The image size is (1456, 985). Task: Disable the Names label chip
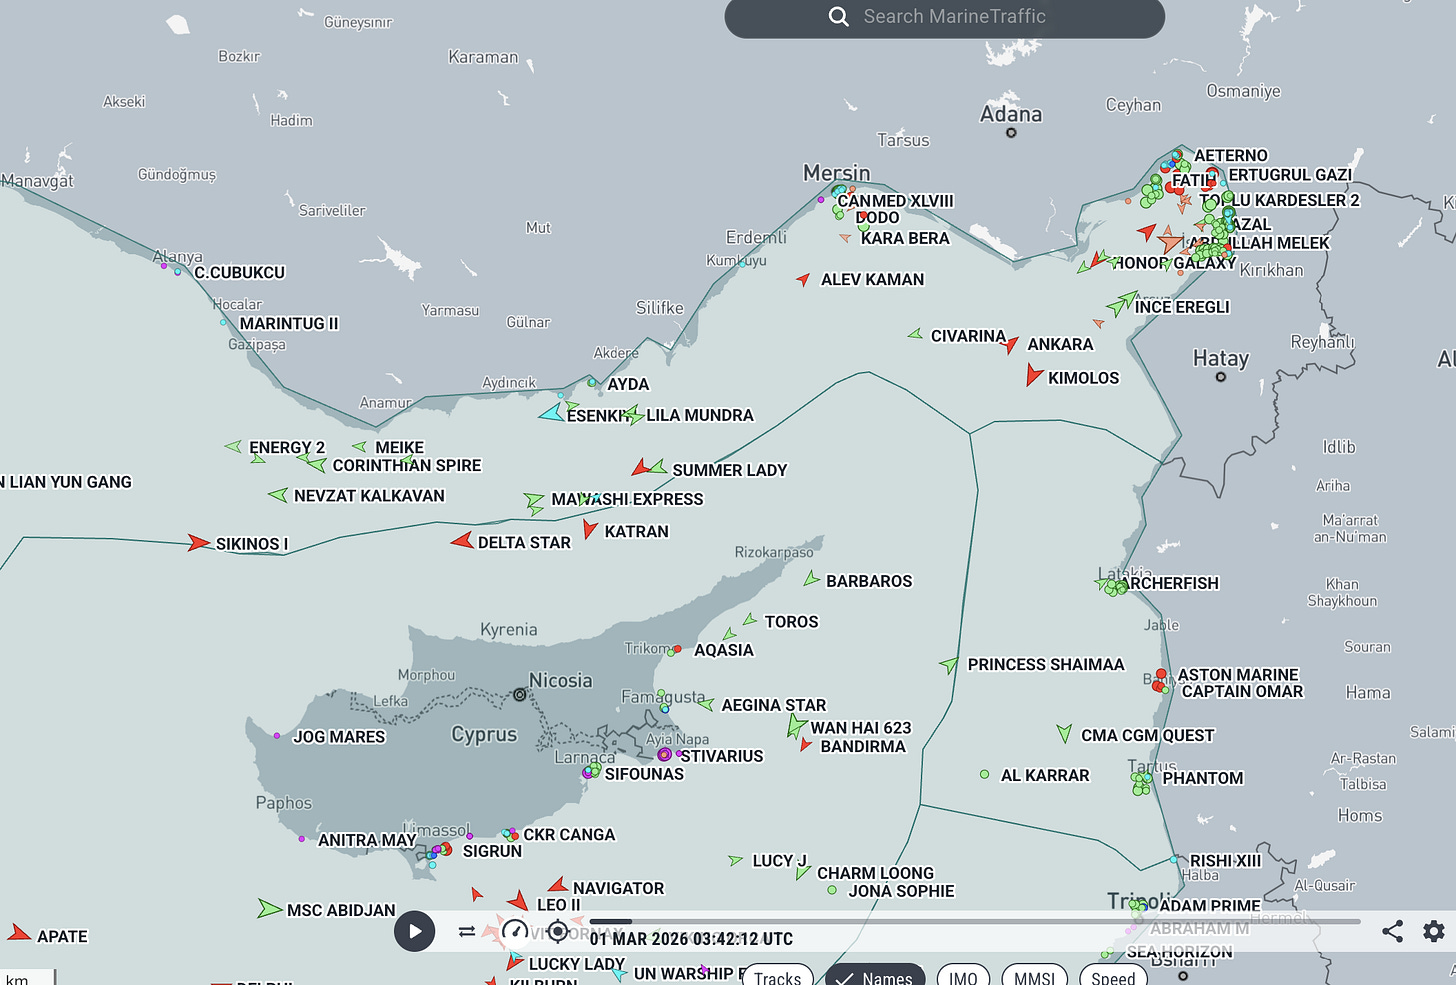pos(875,977)
